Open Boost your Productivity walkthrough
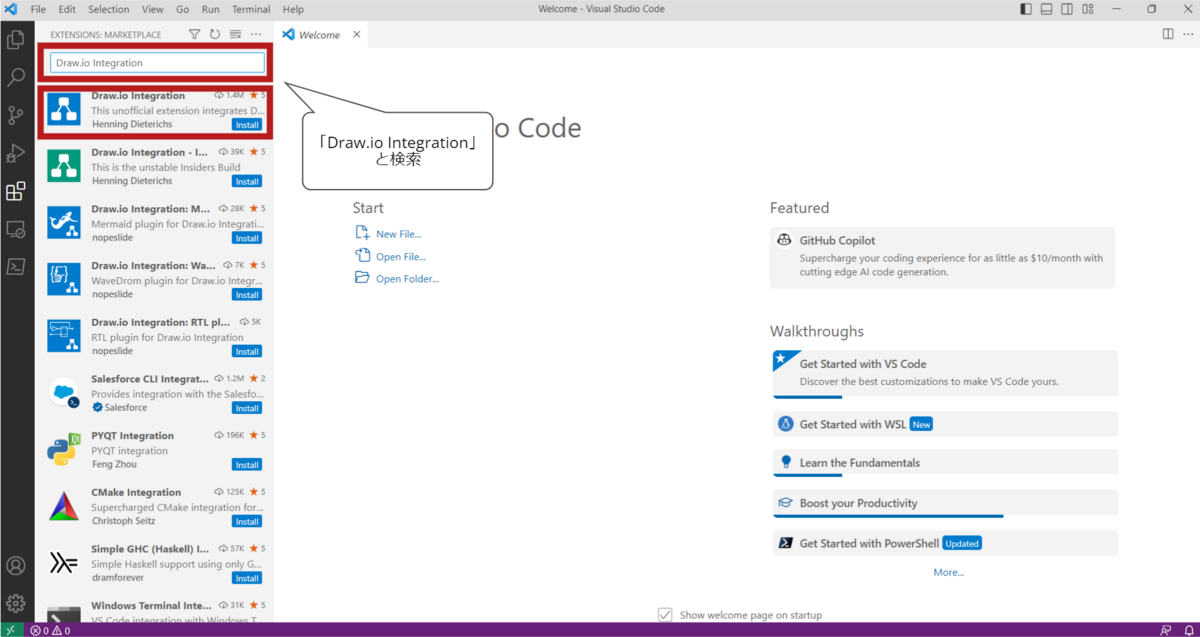 click(945, 503)
